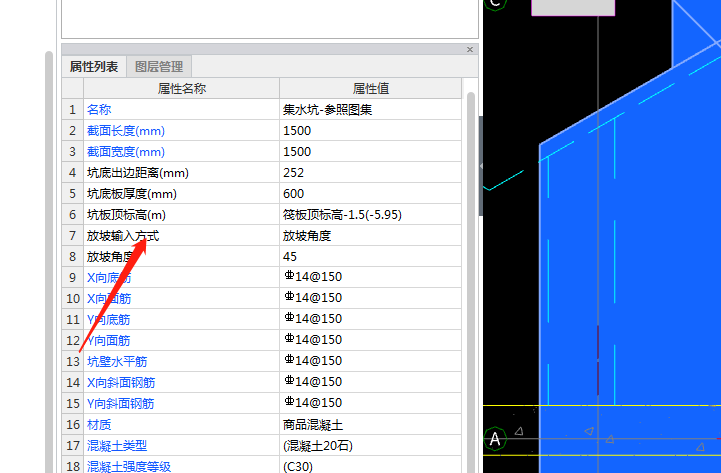
Task: Edit the 截面宽度 value 1500
Action: pos(371,152)
